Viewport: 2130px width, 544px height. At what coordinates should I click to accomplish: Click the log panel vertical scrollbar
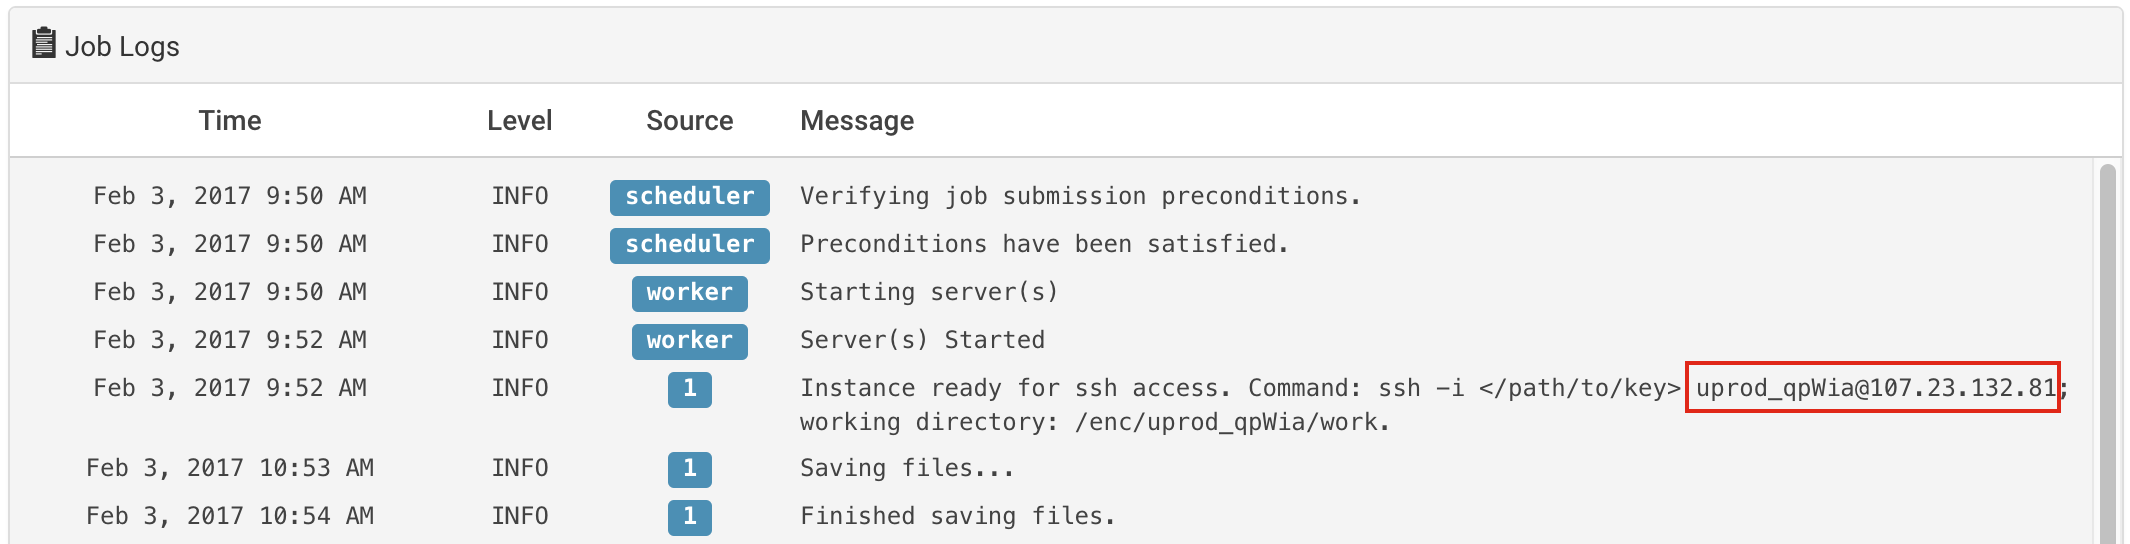click(2107, 350)
